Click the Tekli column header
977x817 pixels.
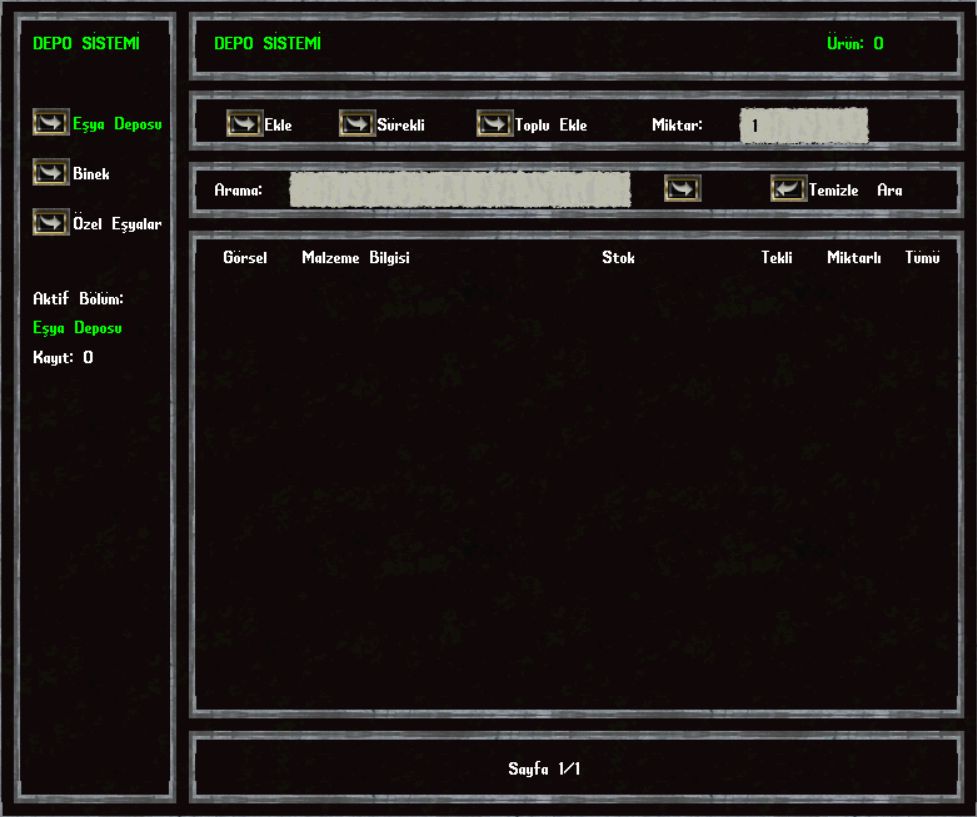click(x=776, y=257)
